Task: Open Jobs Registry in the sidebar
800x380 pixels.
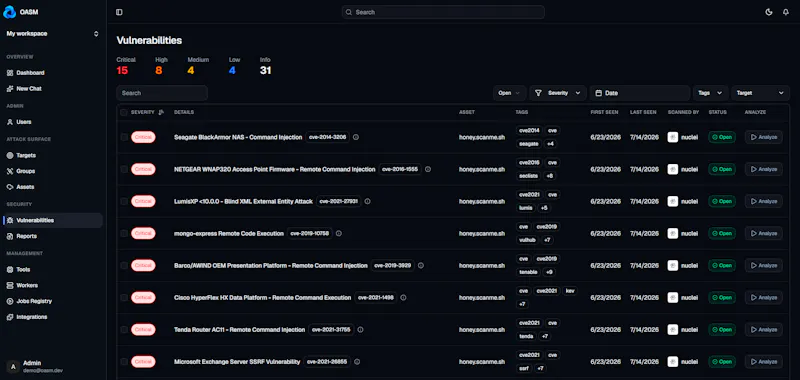Action: (x=53, y=301)
